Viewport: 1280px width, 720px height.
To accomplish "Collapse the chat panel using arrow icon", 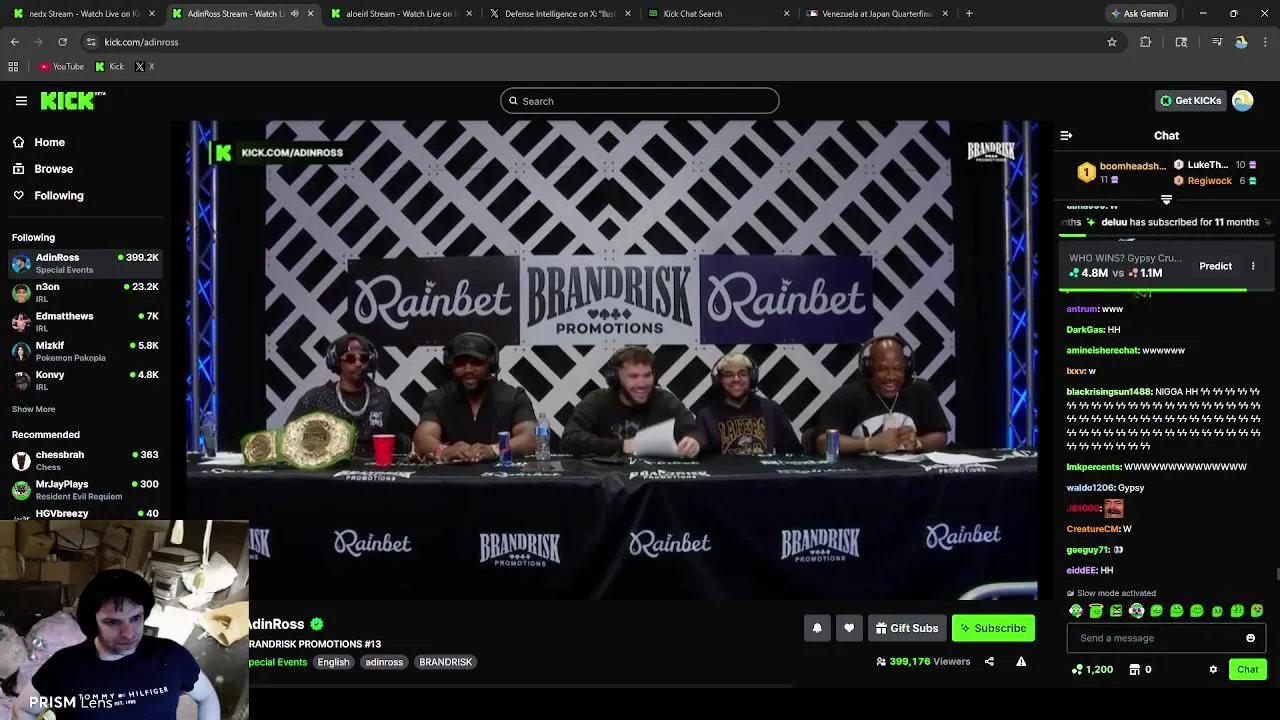I will [1066, 135].
